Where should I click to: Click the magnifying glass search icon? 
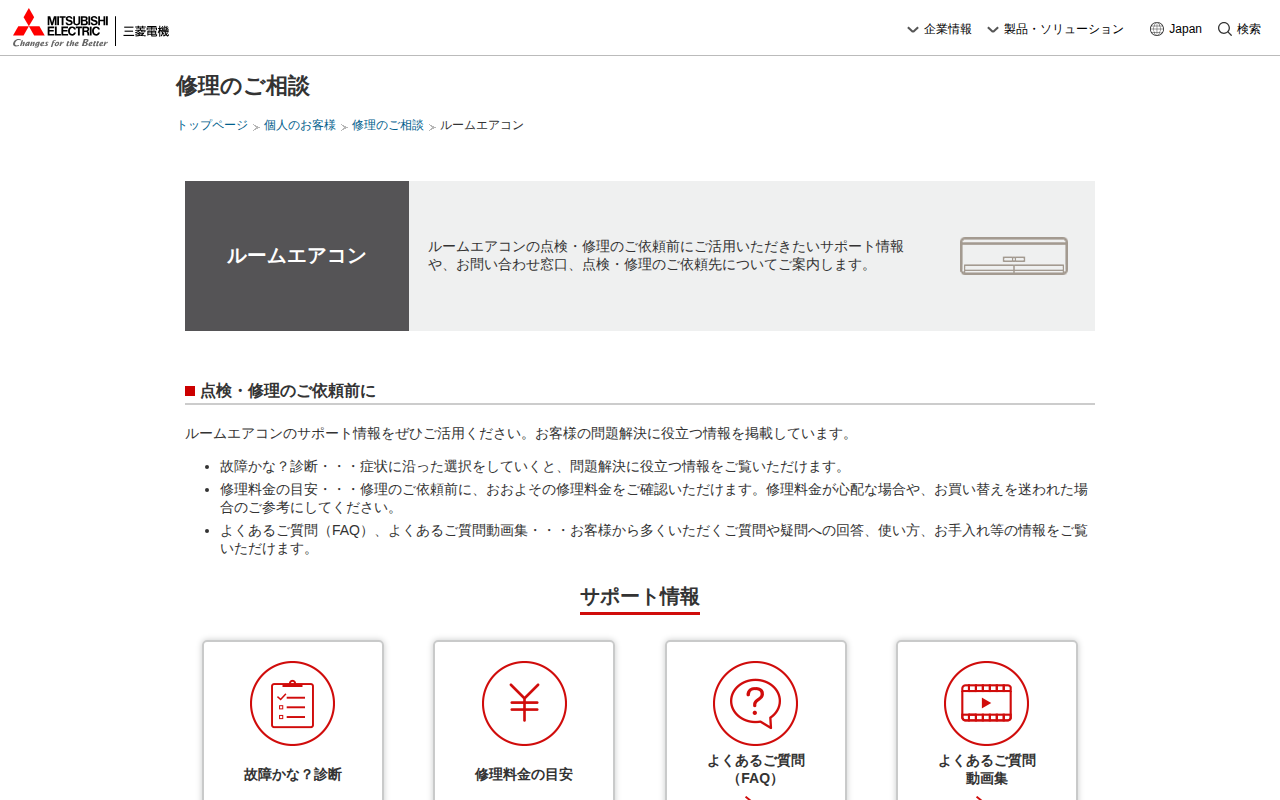click(x=1224, y=29)
